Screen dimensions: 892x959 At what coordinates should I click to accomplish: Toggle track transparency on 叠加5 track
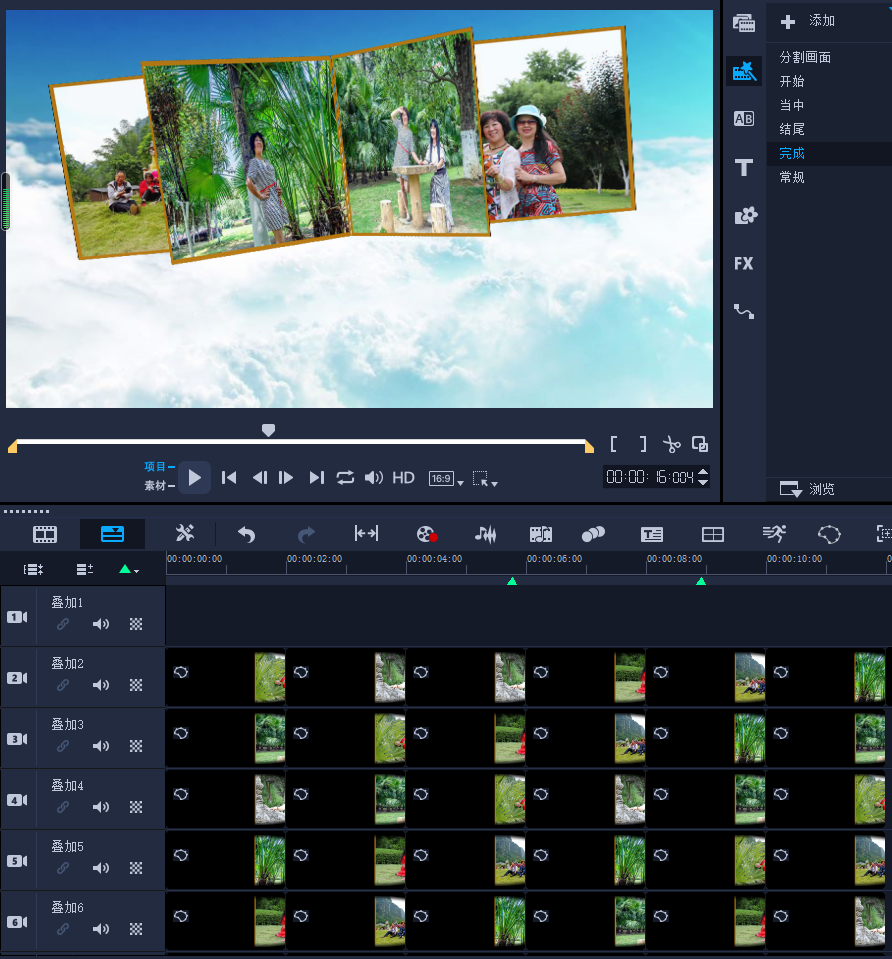tap(137, 868)
